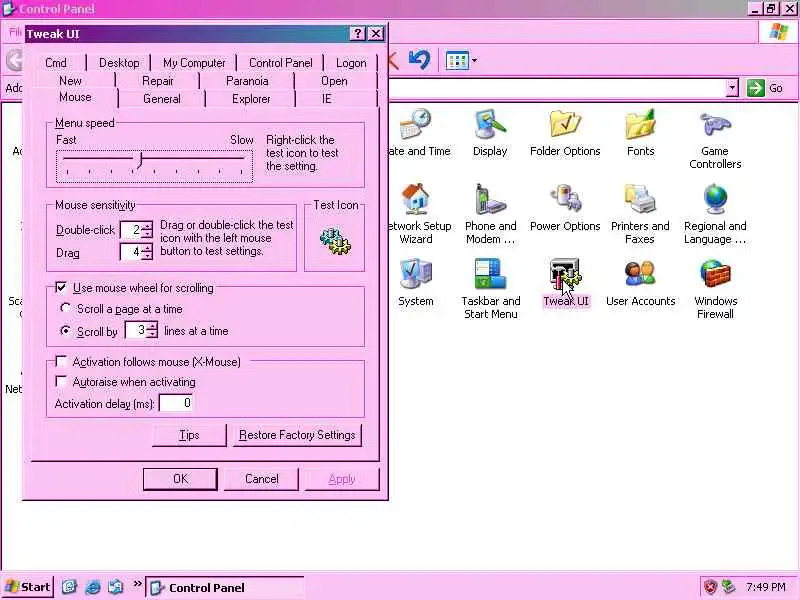Screen dimensions: 800x600
Task: Switch to the Open tab
Action: click(x=334, y=81)
